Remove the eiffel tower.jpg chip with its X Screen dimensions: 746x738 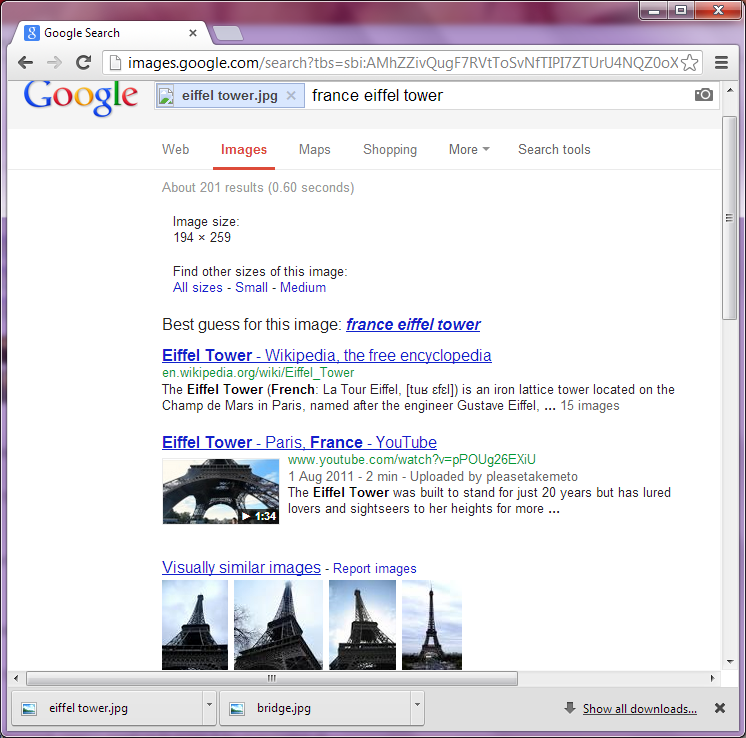pyautogui.click(x=291, y=96)
